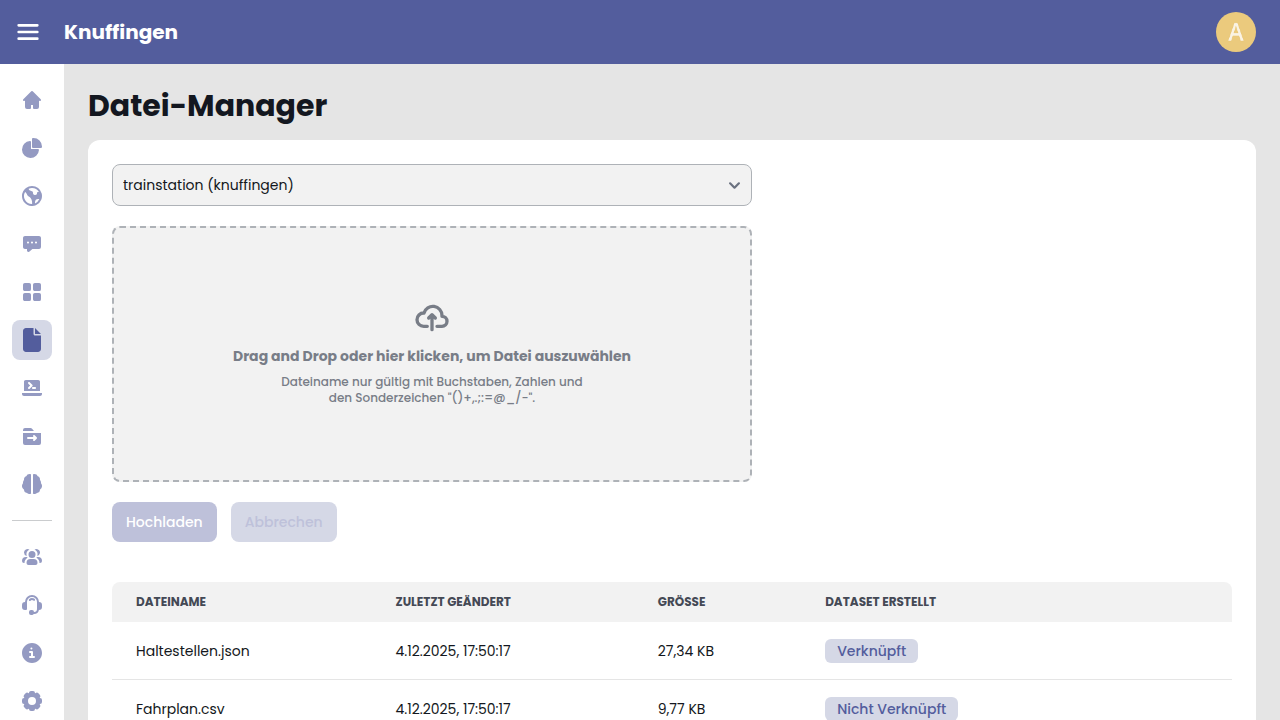Screen dimensions: 1280x720
Task: Open the user avatar 'A' menu
Action: [1235, 32]
